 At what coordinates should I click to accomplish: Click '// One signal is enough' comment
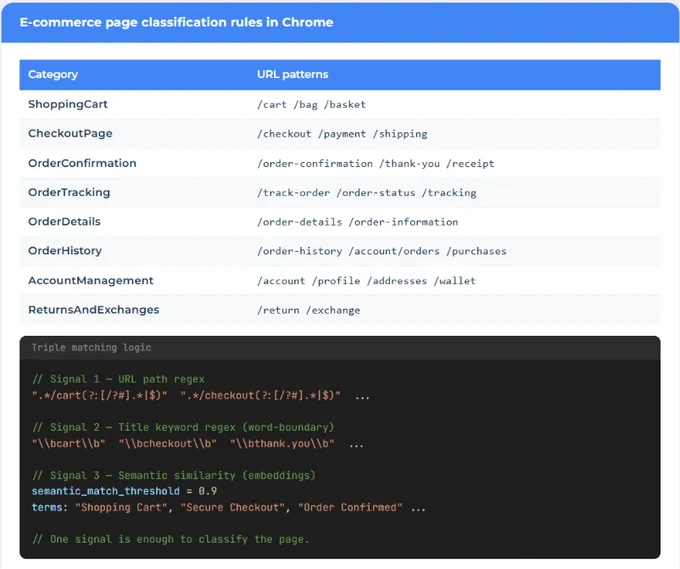tap(171, 540)
